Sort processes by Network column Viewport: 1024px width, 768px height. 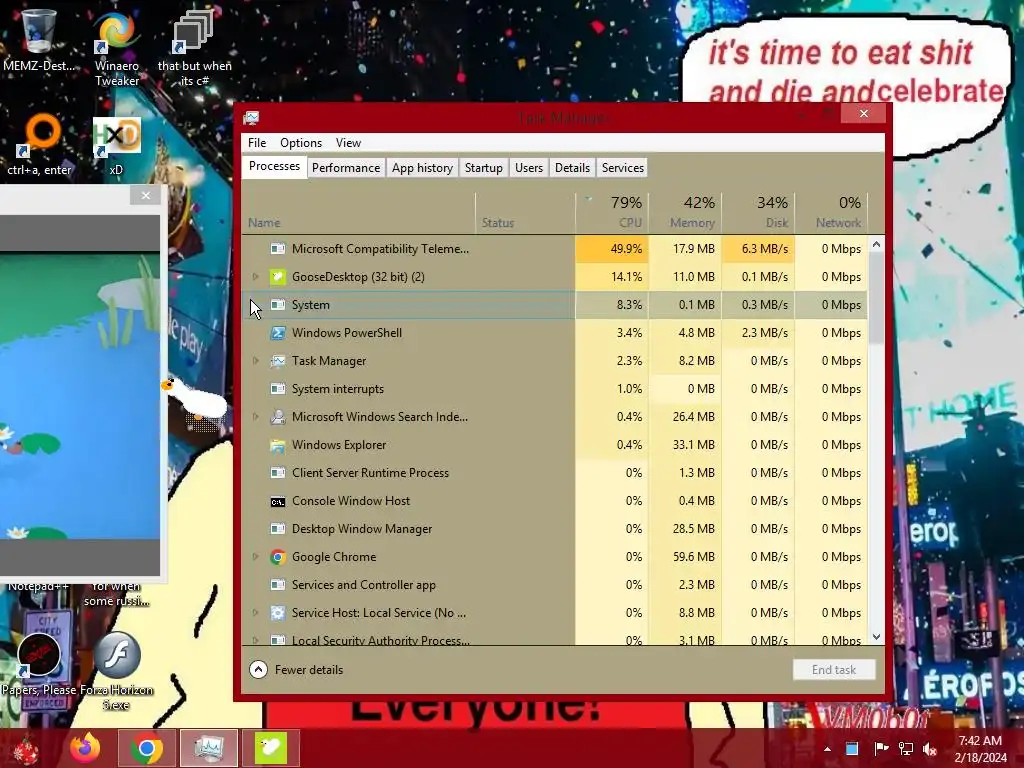tap(831, 212)
